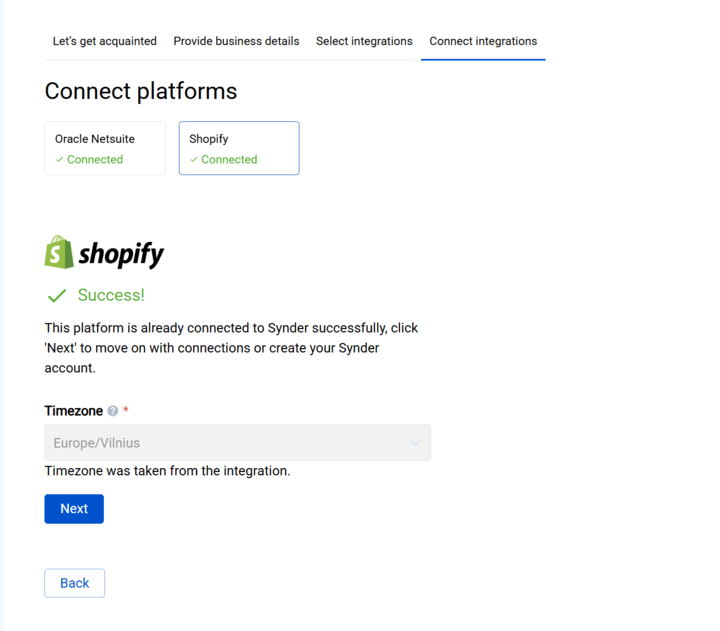Viewport: 720px width, 631px height.
Task: Click the Success! text
Action: coord(111,295)
